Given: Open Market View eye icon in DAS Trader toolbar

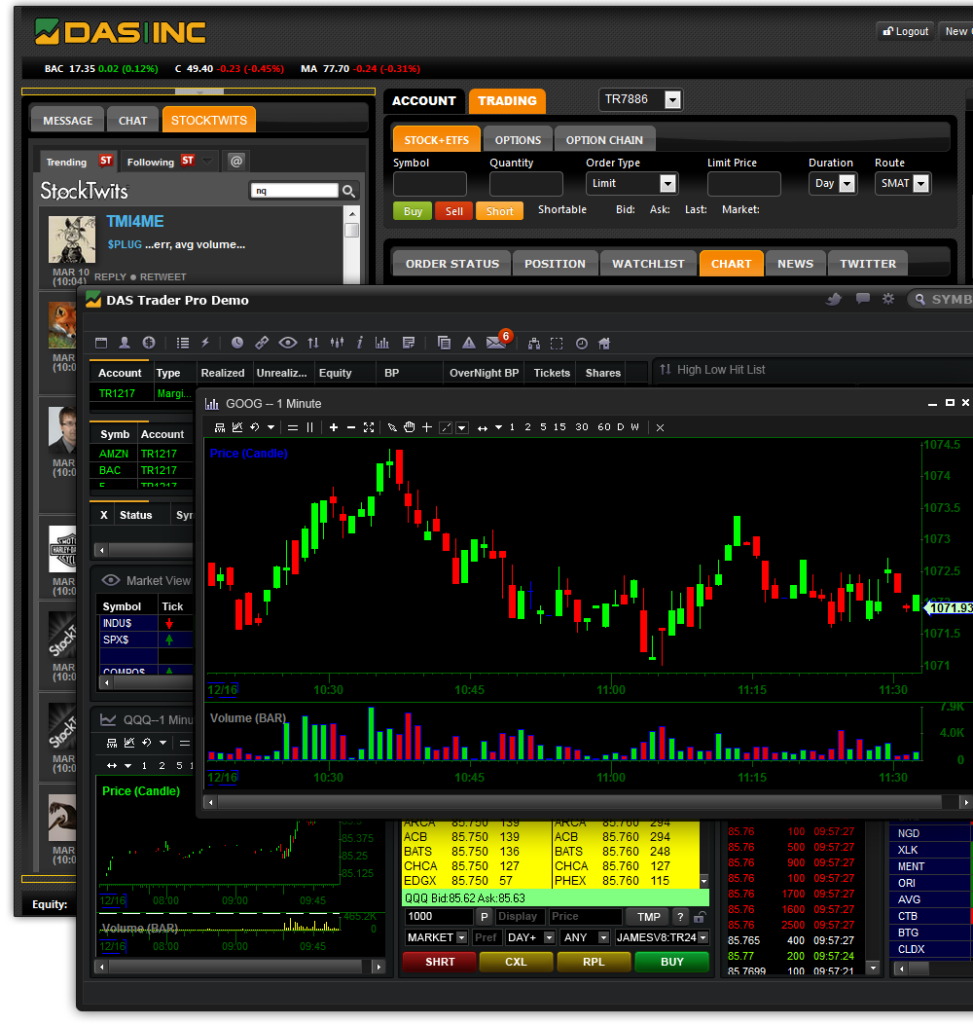Looking at the screenshot, I should [x=287, y=343].
